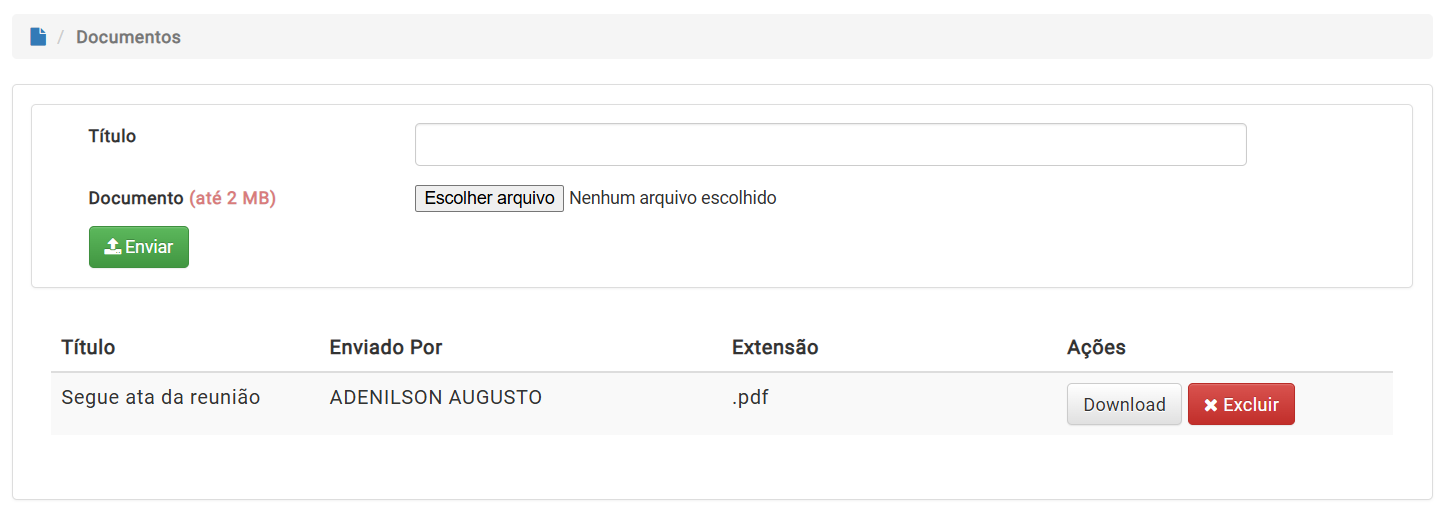Open the Escolher arquivo file chooser

tap(489, 198)
